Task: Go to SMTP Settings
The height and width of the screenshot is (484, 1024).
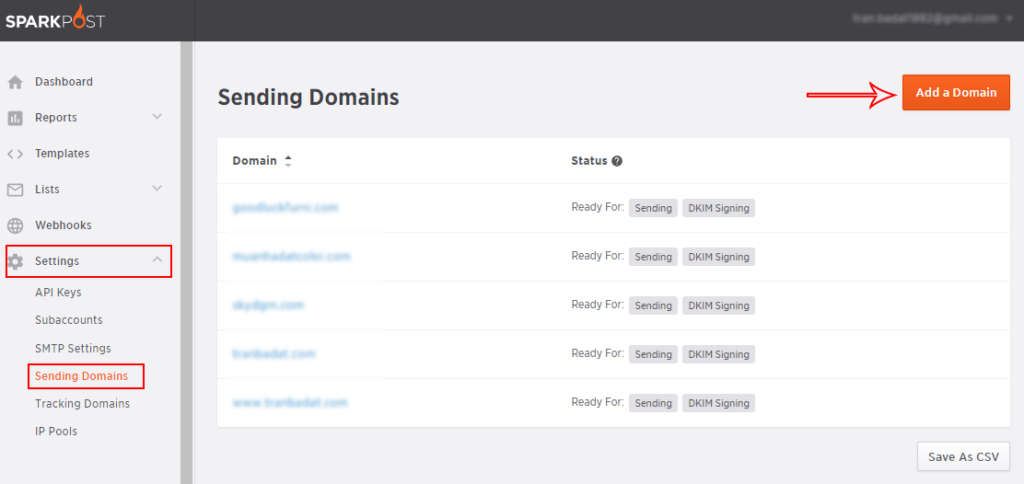Action: pos(73,348)
